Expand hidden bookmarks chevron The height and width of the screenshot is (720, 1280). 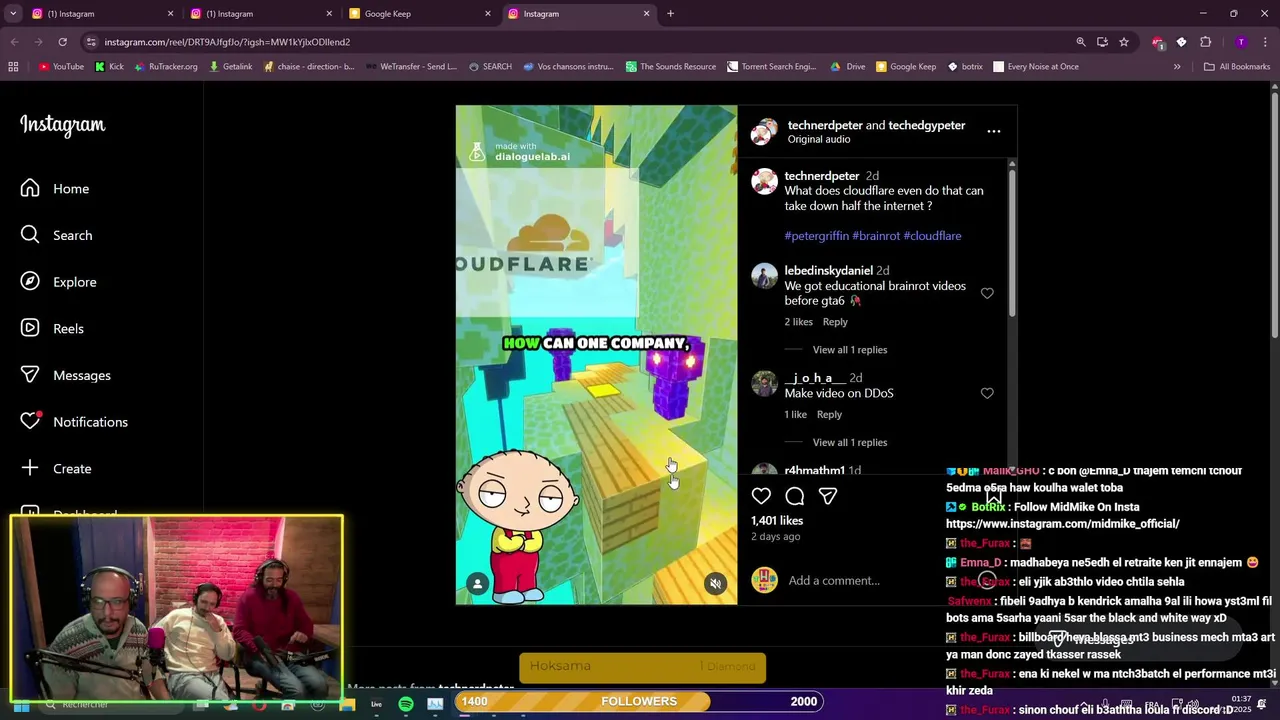click(1177, 67)
